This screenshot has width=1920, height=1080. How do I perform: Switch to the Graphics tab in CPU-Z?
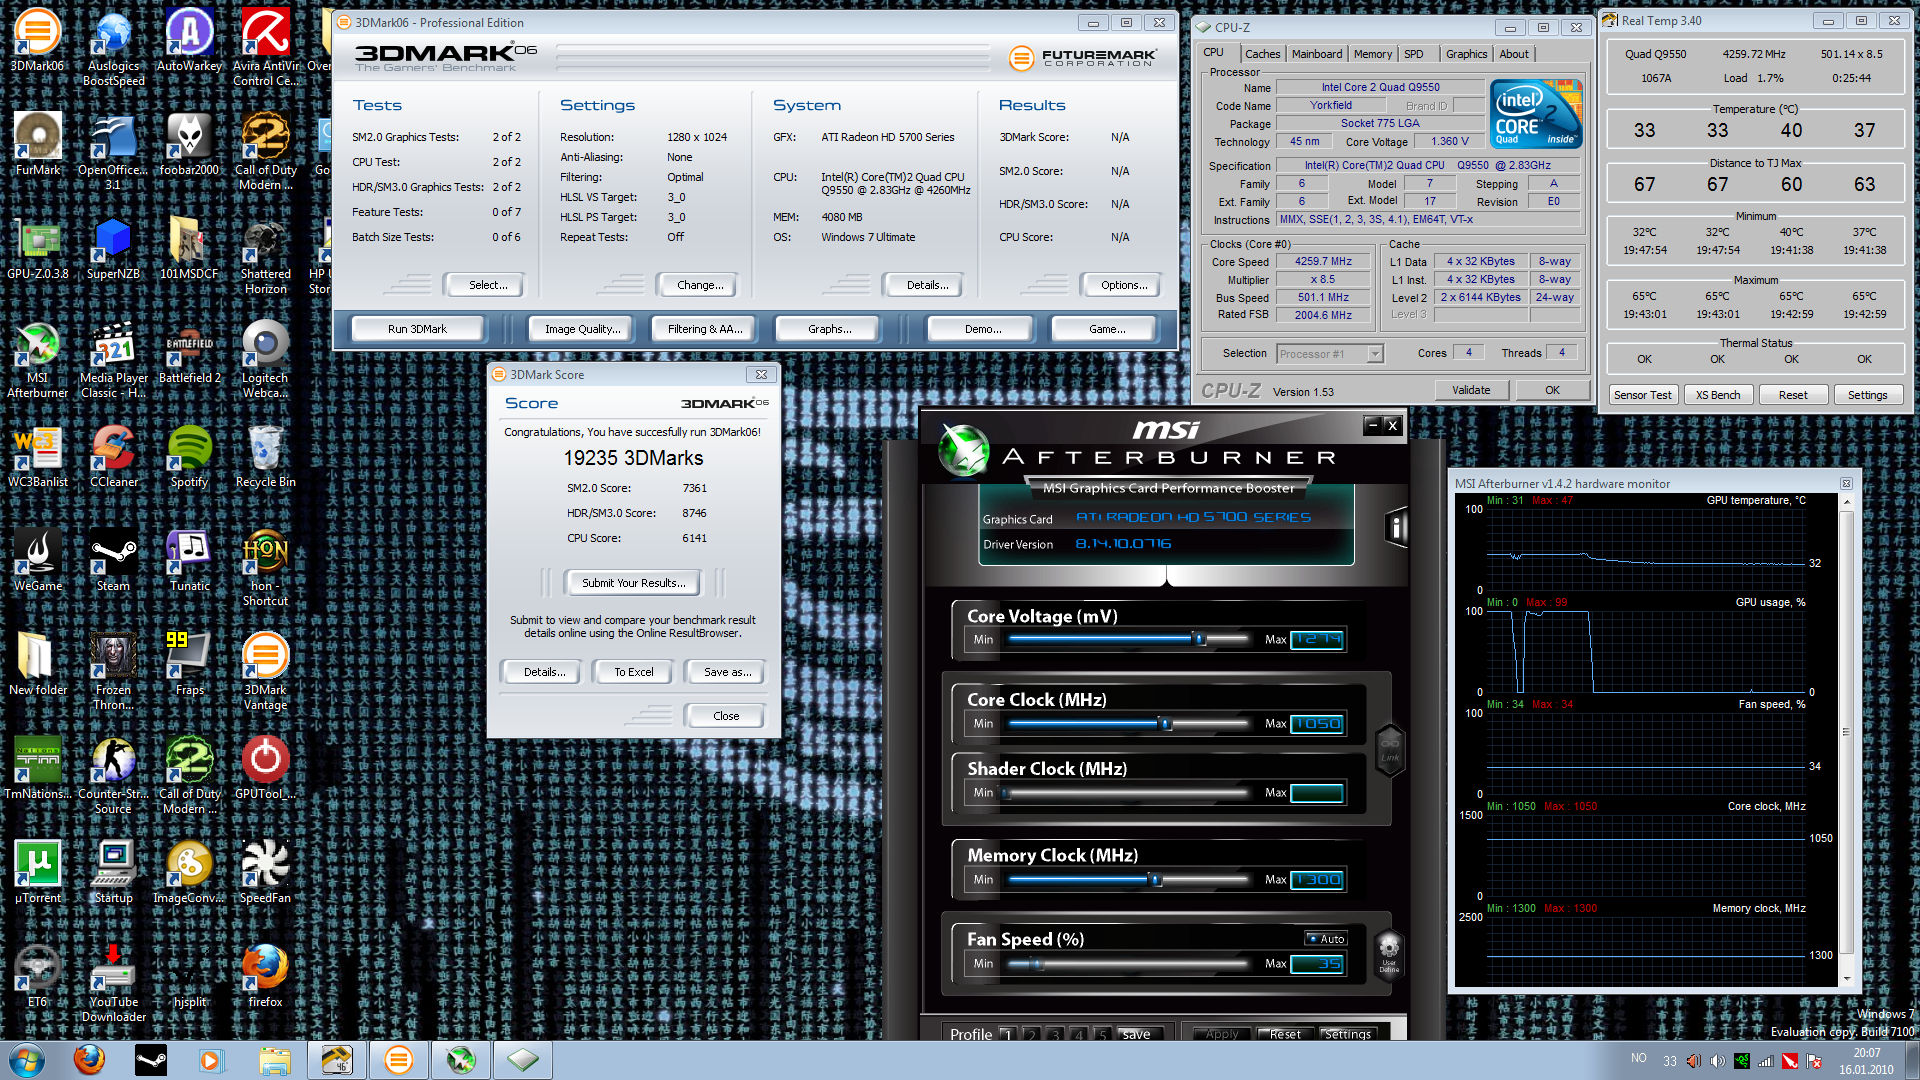(1466, 54)
